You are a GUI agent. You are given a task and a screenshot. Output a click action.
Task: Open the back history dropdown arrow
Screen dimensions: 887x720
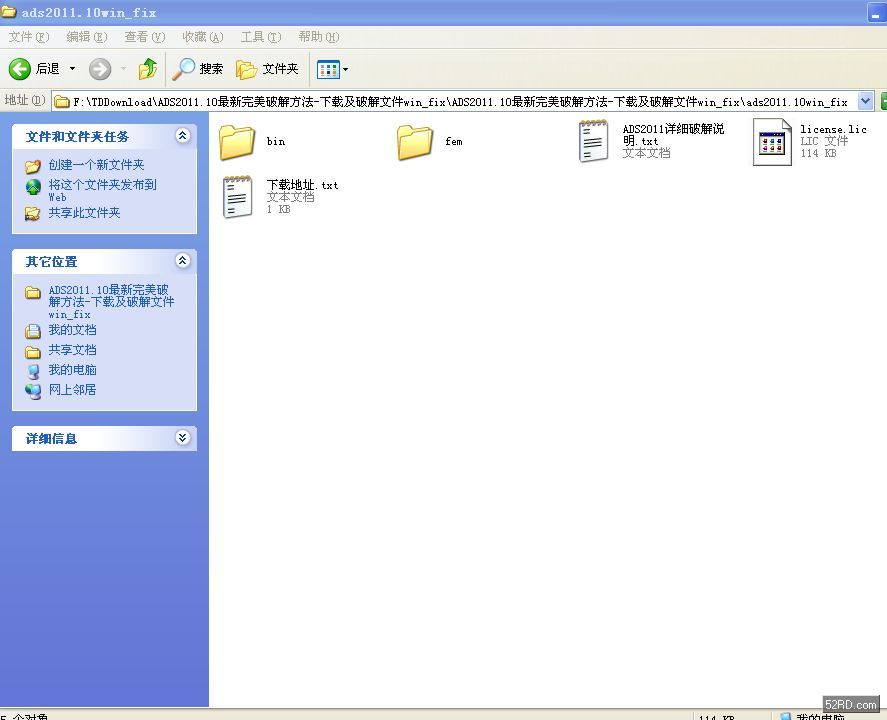(72, 69)
